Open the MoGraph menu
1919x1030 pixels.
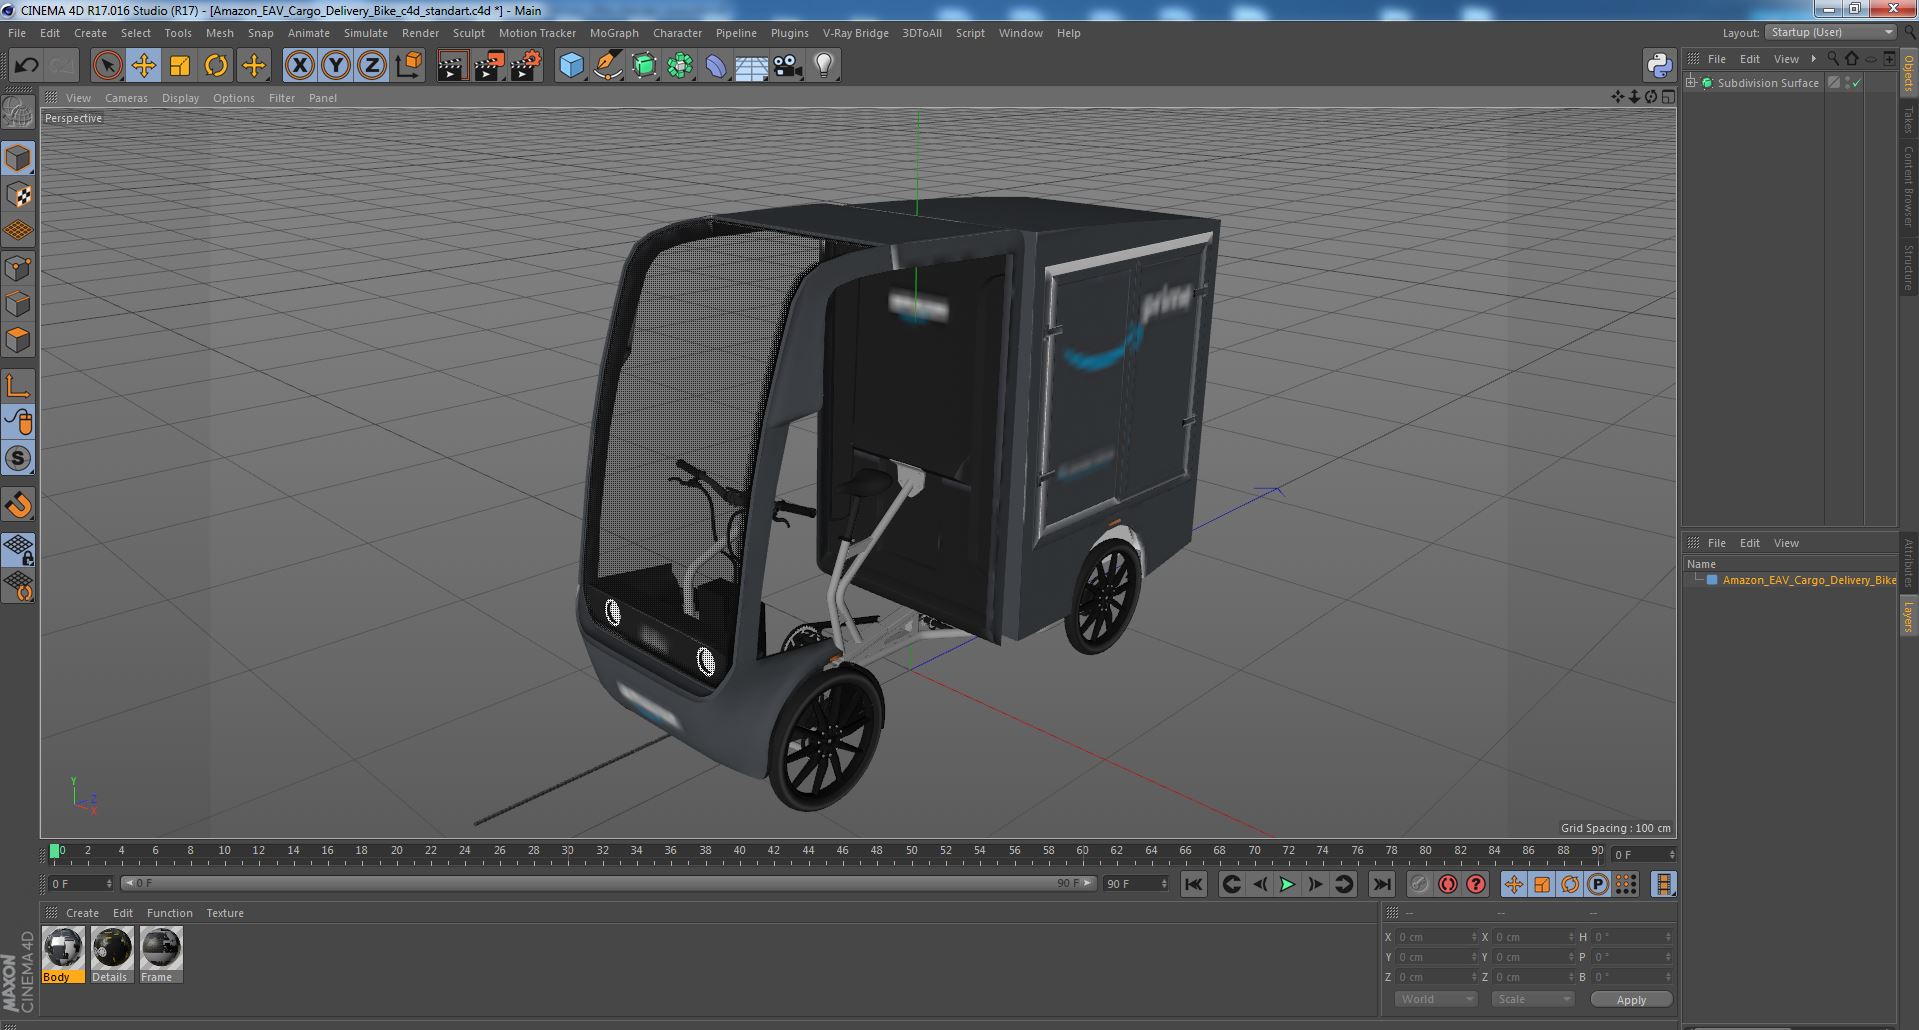pyautogui.click(x=614, y=33)
